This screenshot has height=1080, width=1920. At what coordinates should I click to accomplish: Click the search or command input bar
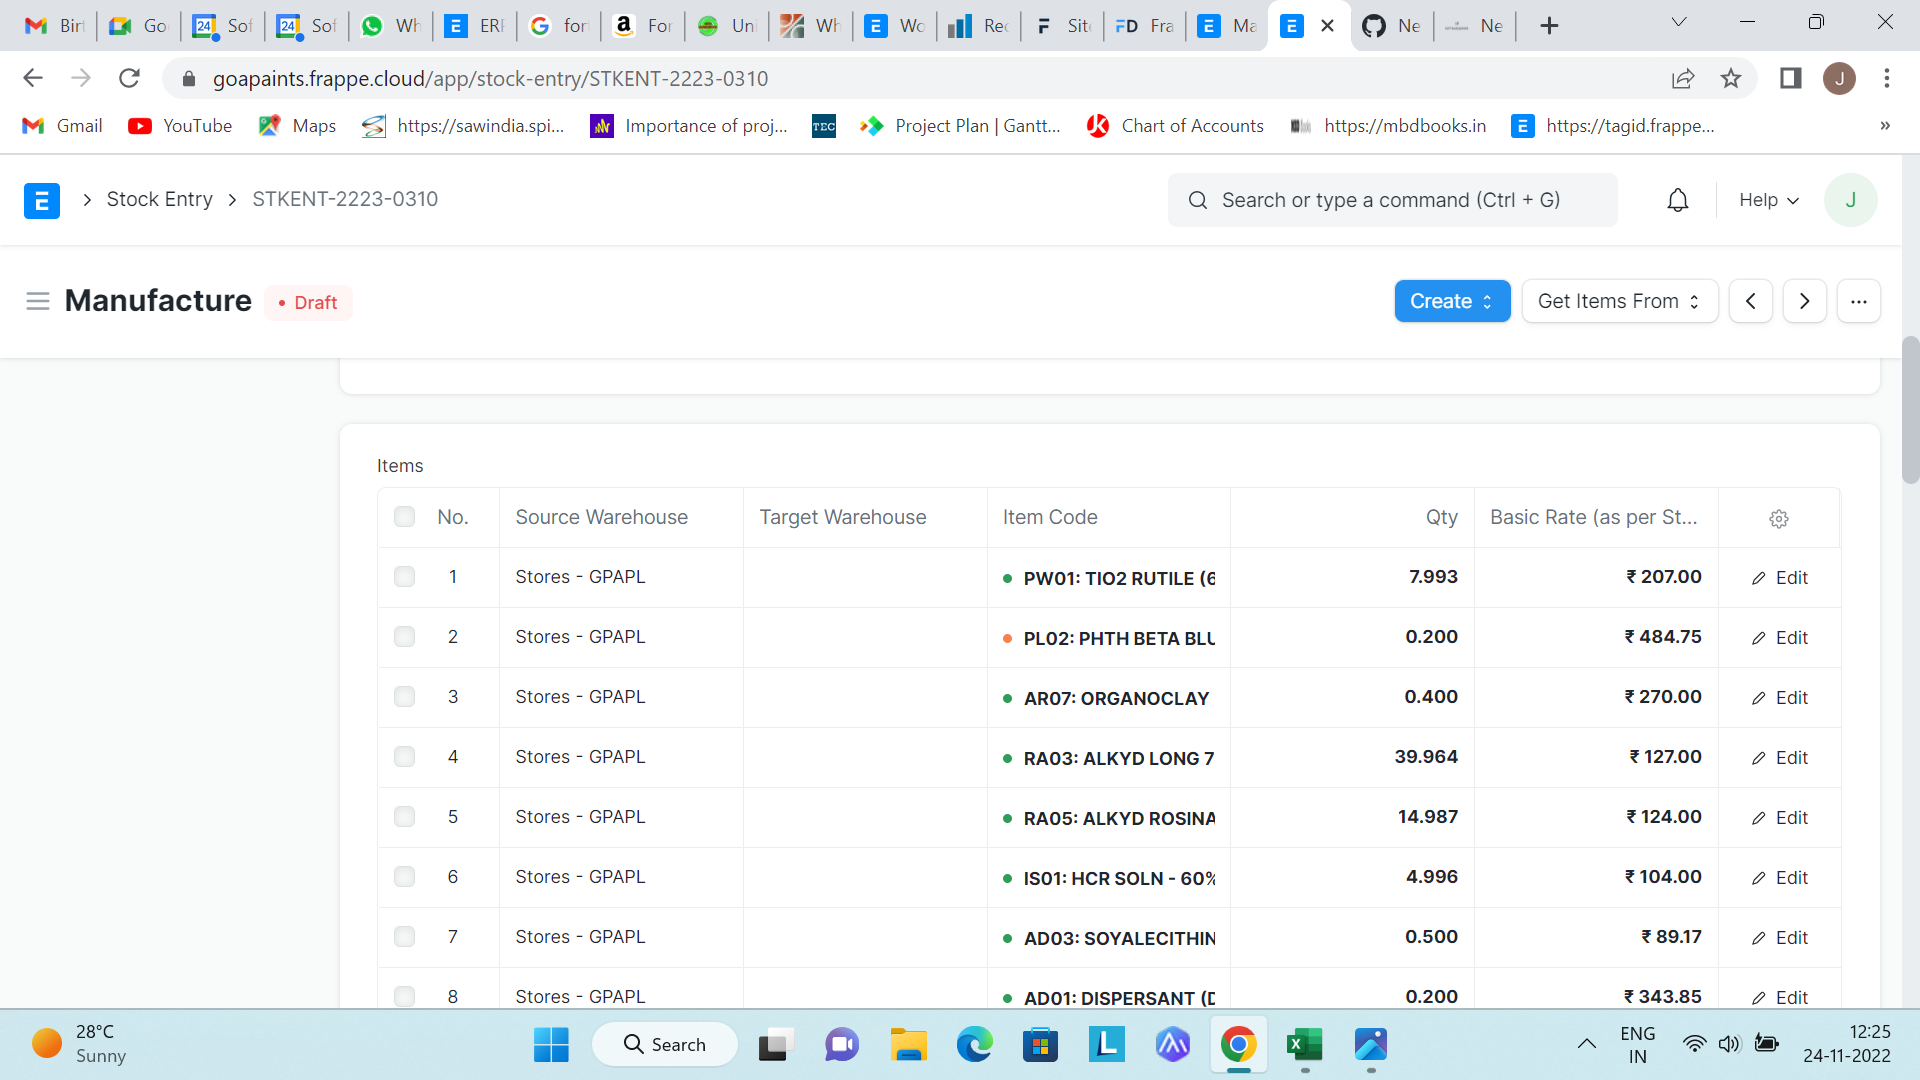(x=1391, y=200)
